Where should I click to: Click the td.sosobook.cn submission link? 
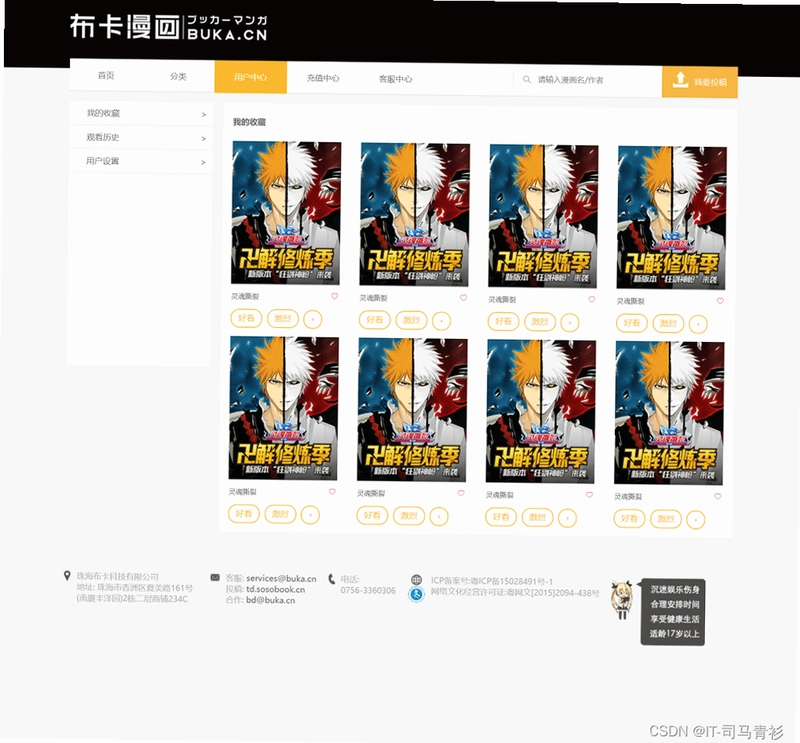[276, 589]
